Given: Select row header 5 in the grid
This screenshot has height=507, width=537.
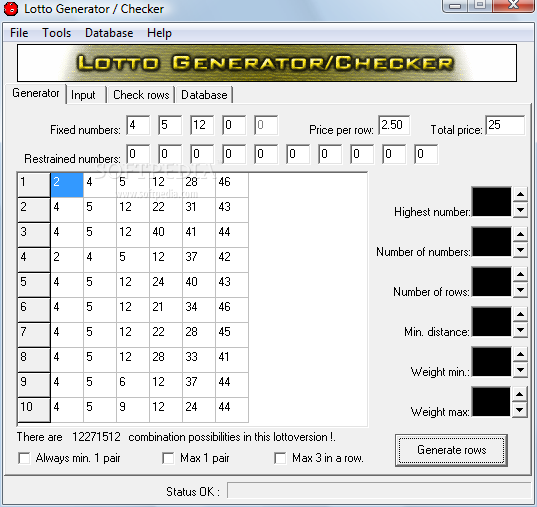Looking at the screenshot, I should coord(34,285).
